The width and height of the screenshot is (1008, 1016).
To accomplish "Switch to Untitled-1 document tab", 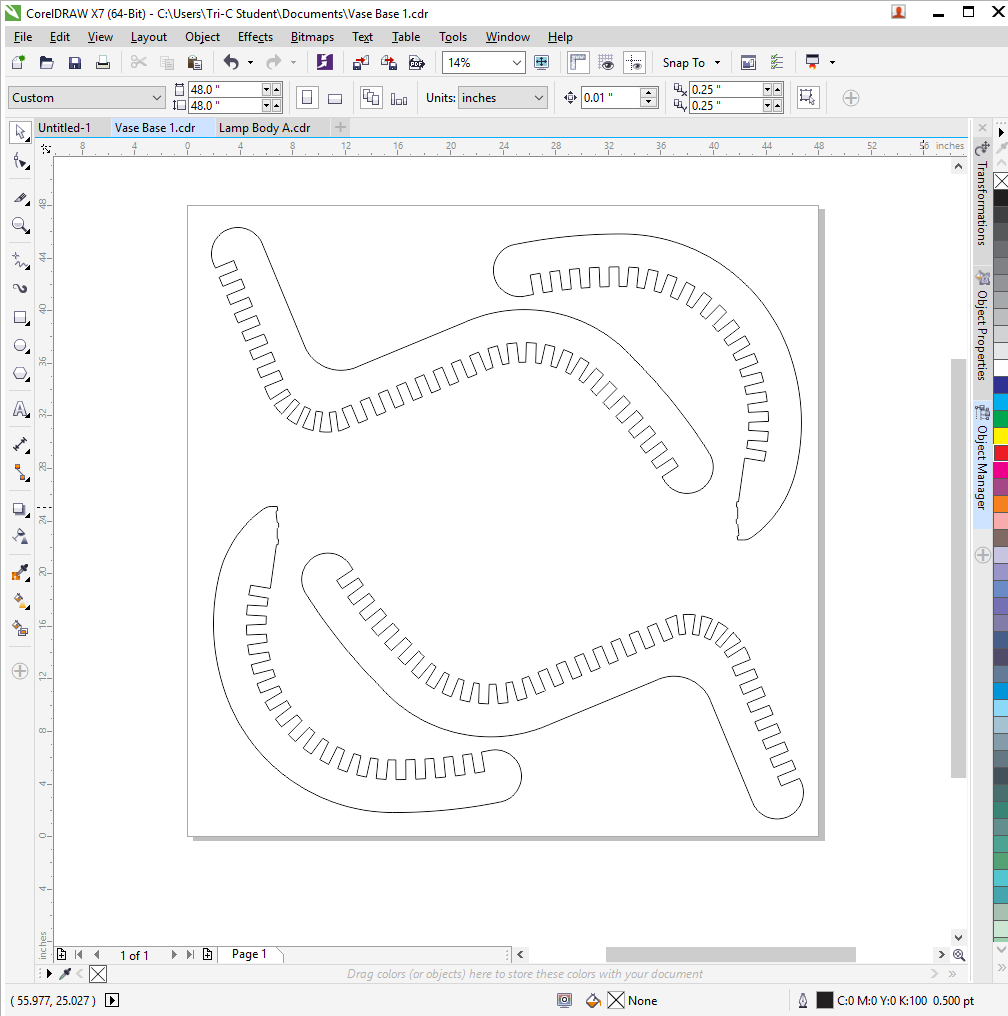I will (65, 128).
